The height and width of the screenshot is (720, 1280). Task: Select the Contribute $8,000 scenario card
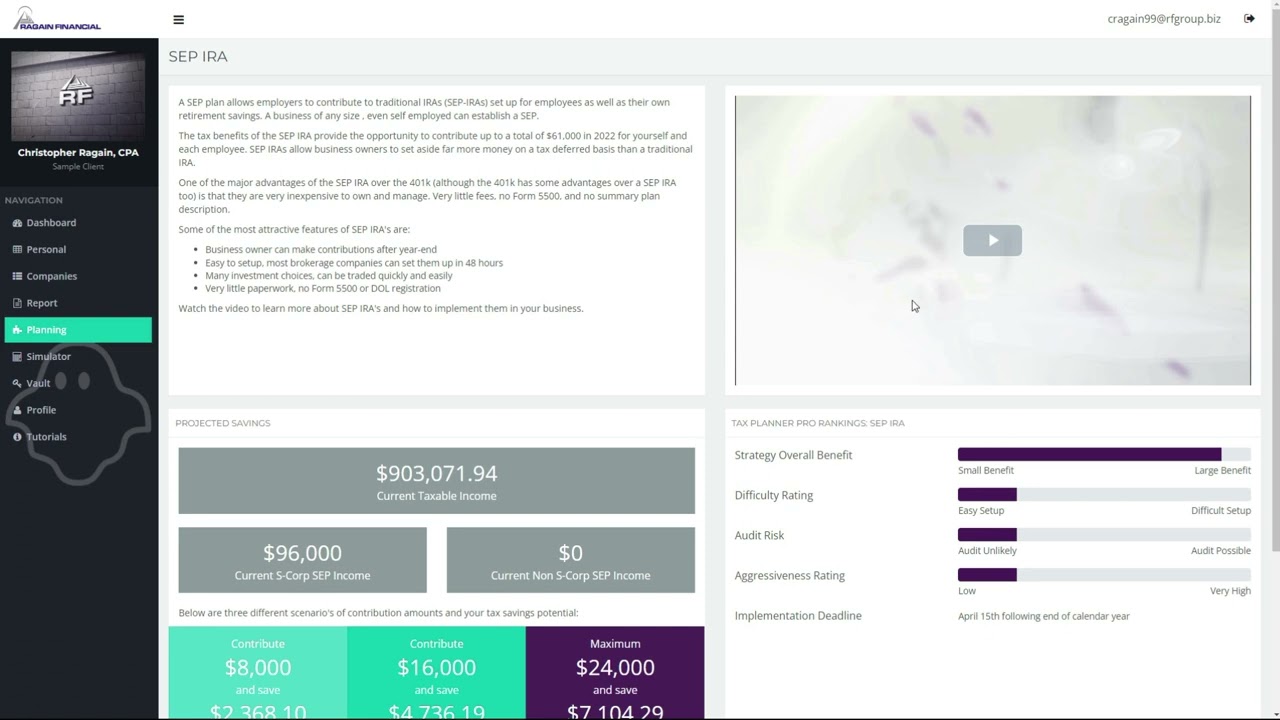(x=258, y=673)
